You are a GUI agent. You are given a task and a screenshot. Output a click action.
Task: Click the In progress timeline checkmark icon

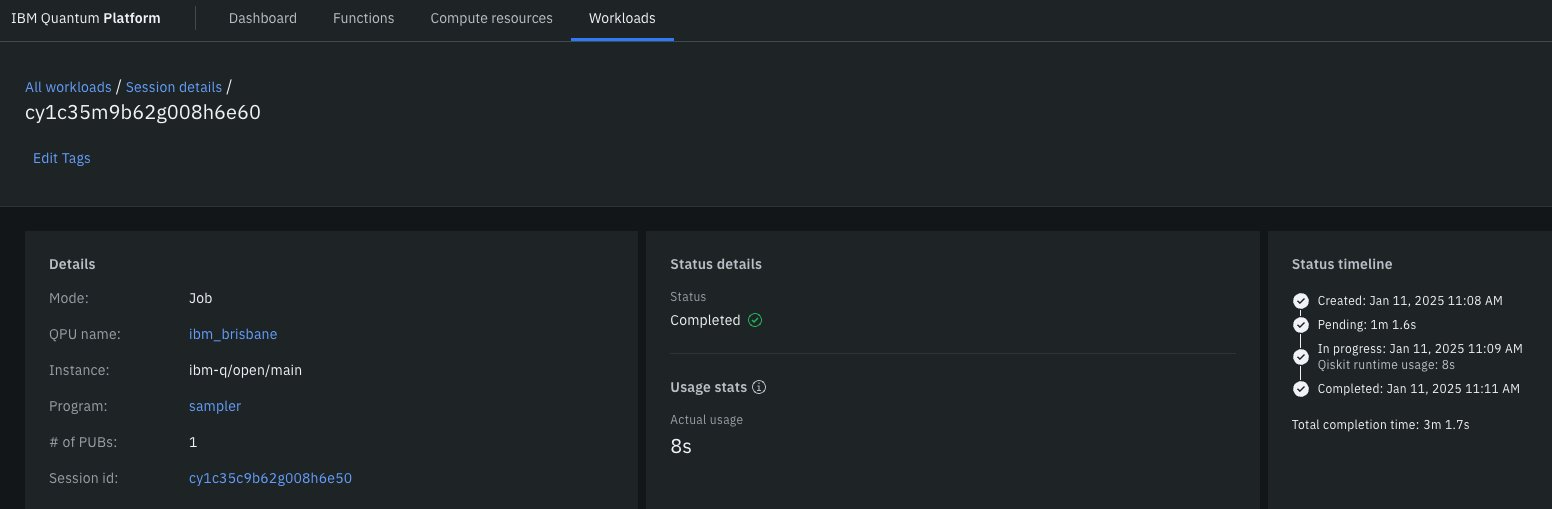click(x=1300, y=356)
